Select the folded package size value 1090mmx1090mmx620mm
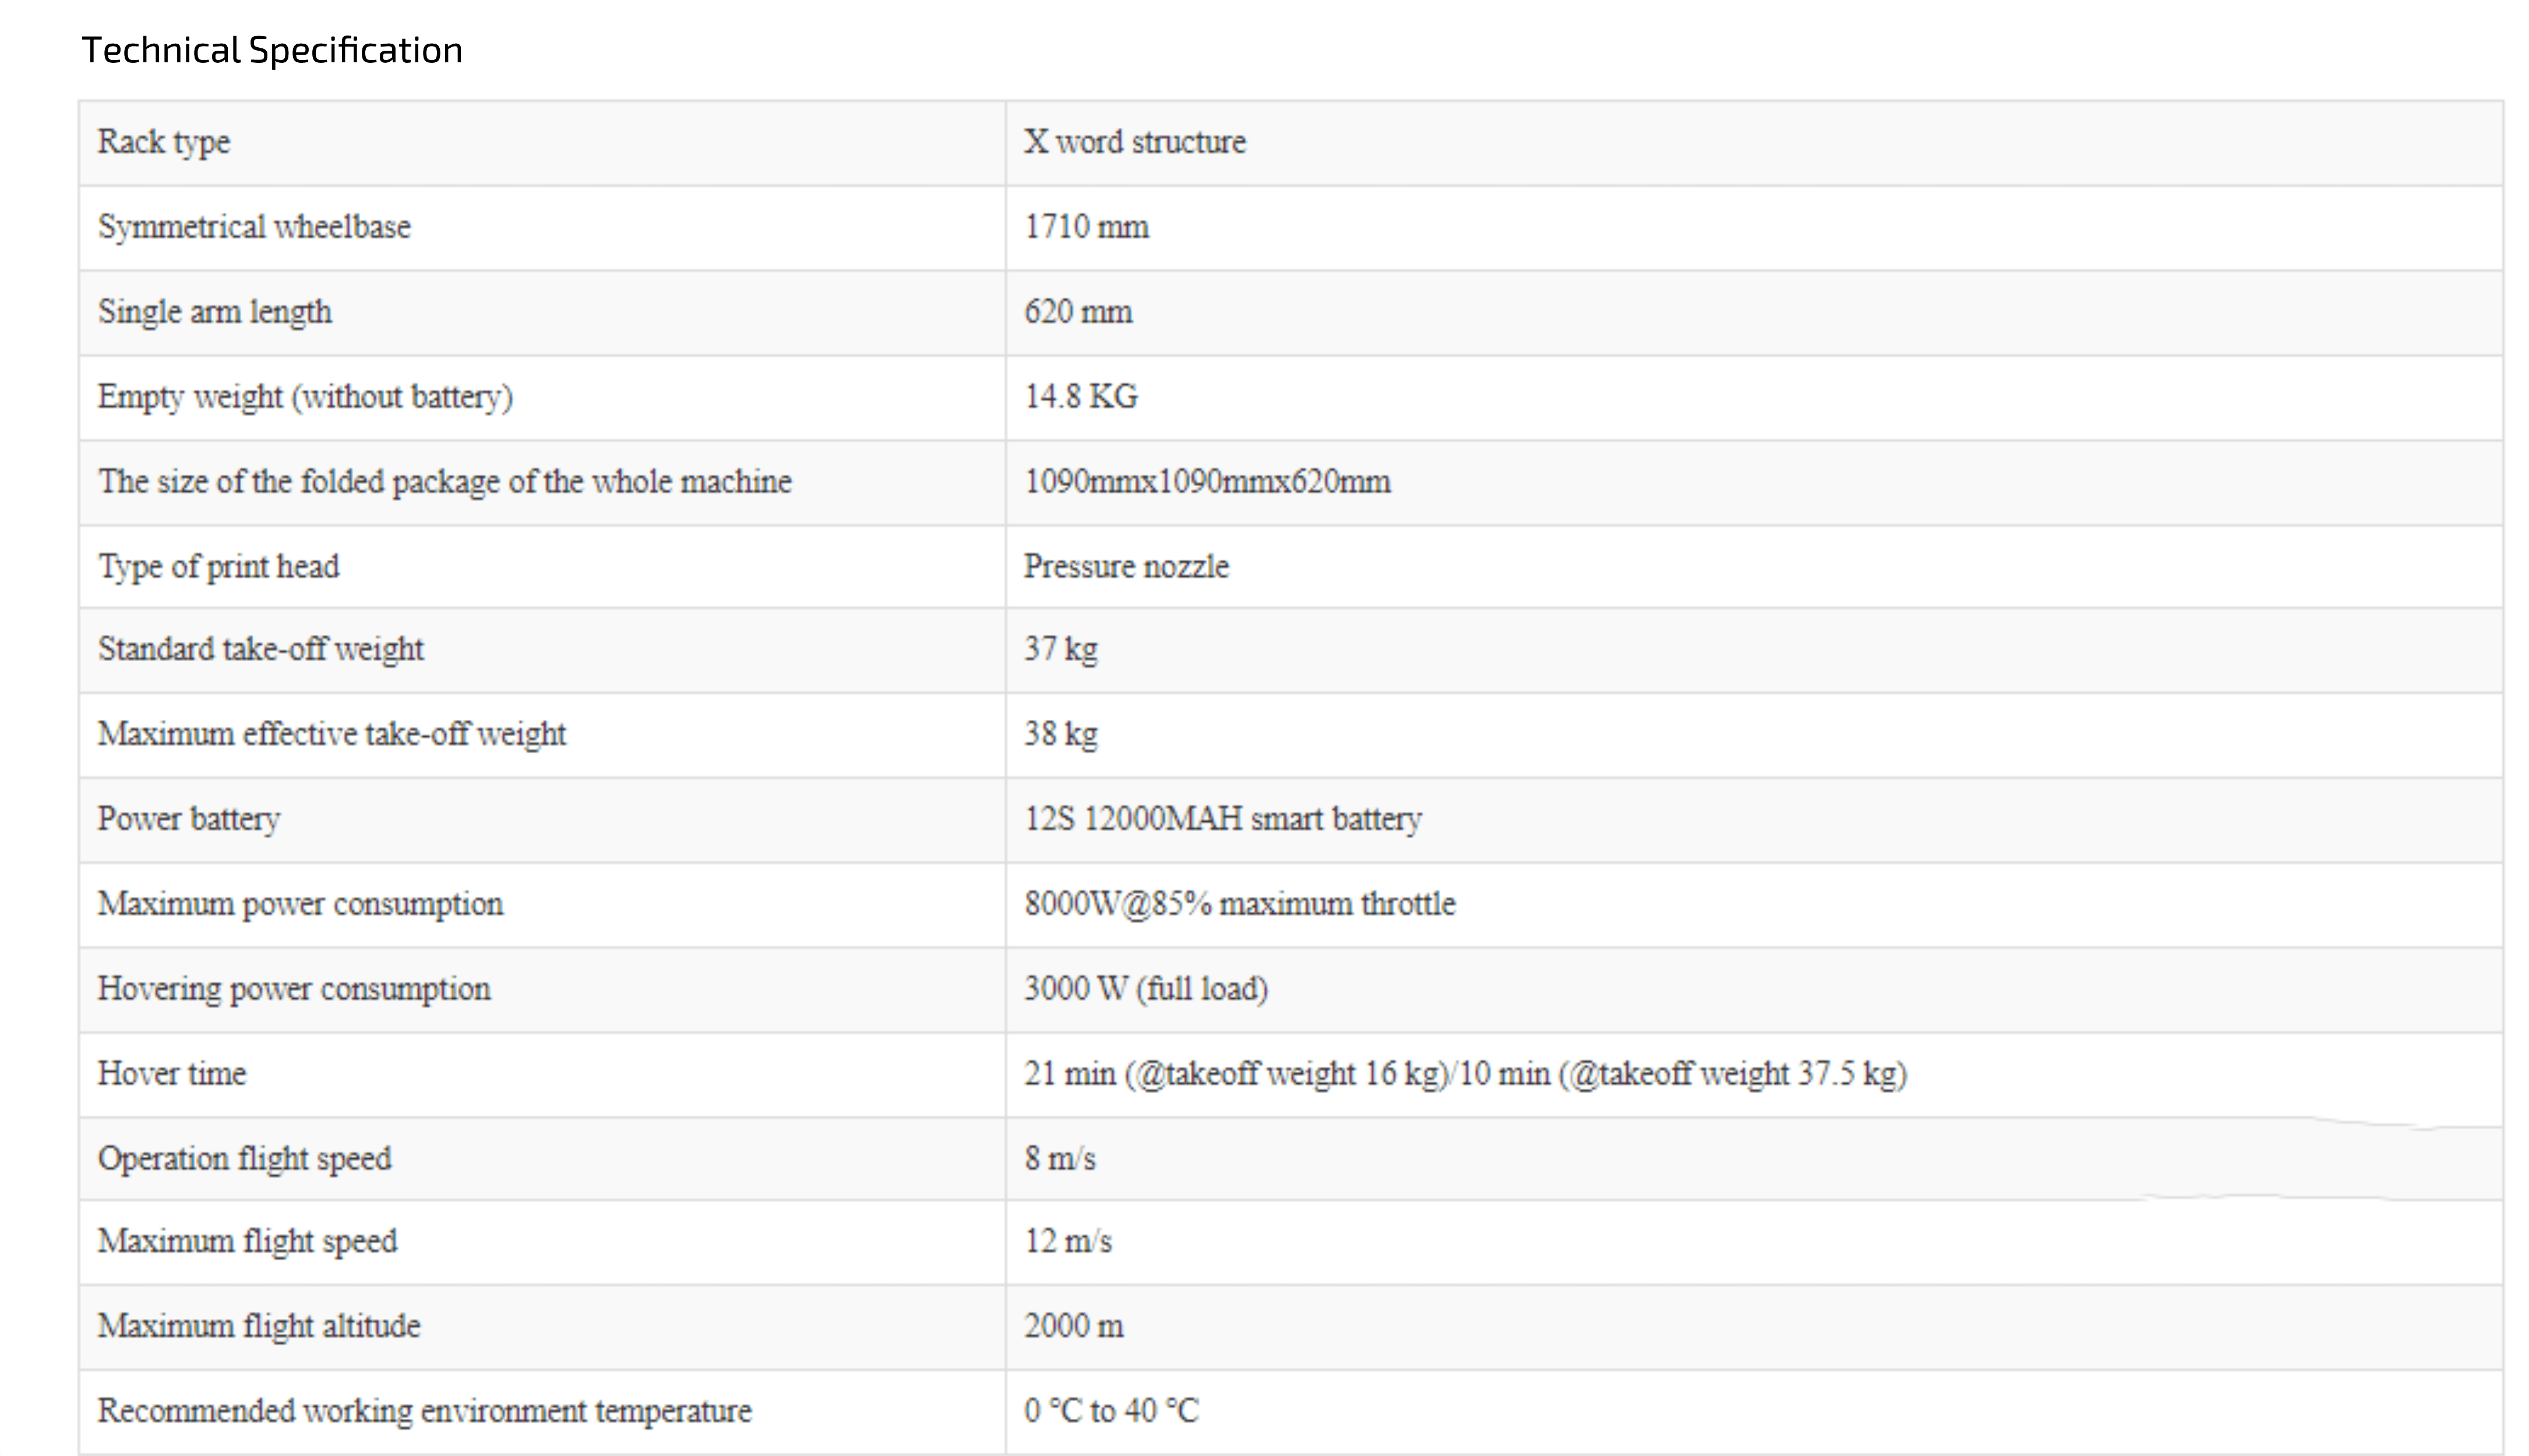This screenshot has height=1456, width=2529. pos(1207,482)
